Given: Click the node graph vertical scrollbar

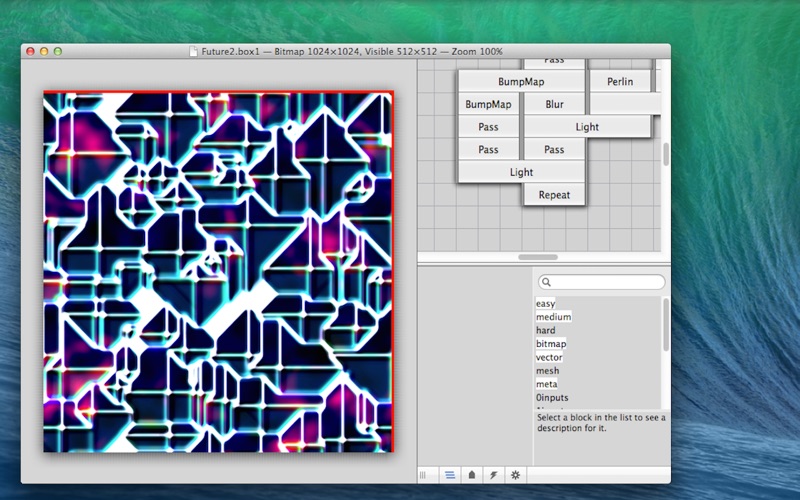Looking at the screenshot, I should 665,154.
